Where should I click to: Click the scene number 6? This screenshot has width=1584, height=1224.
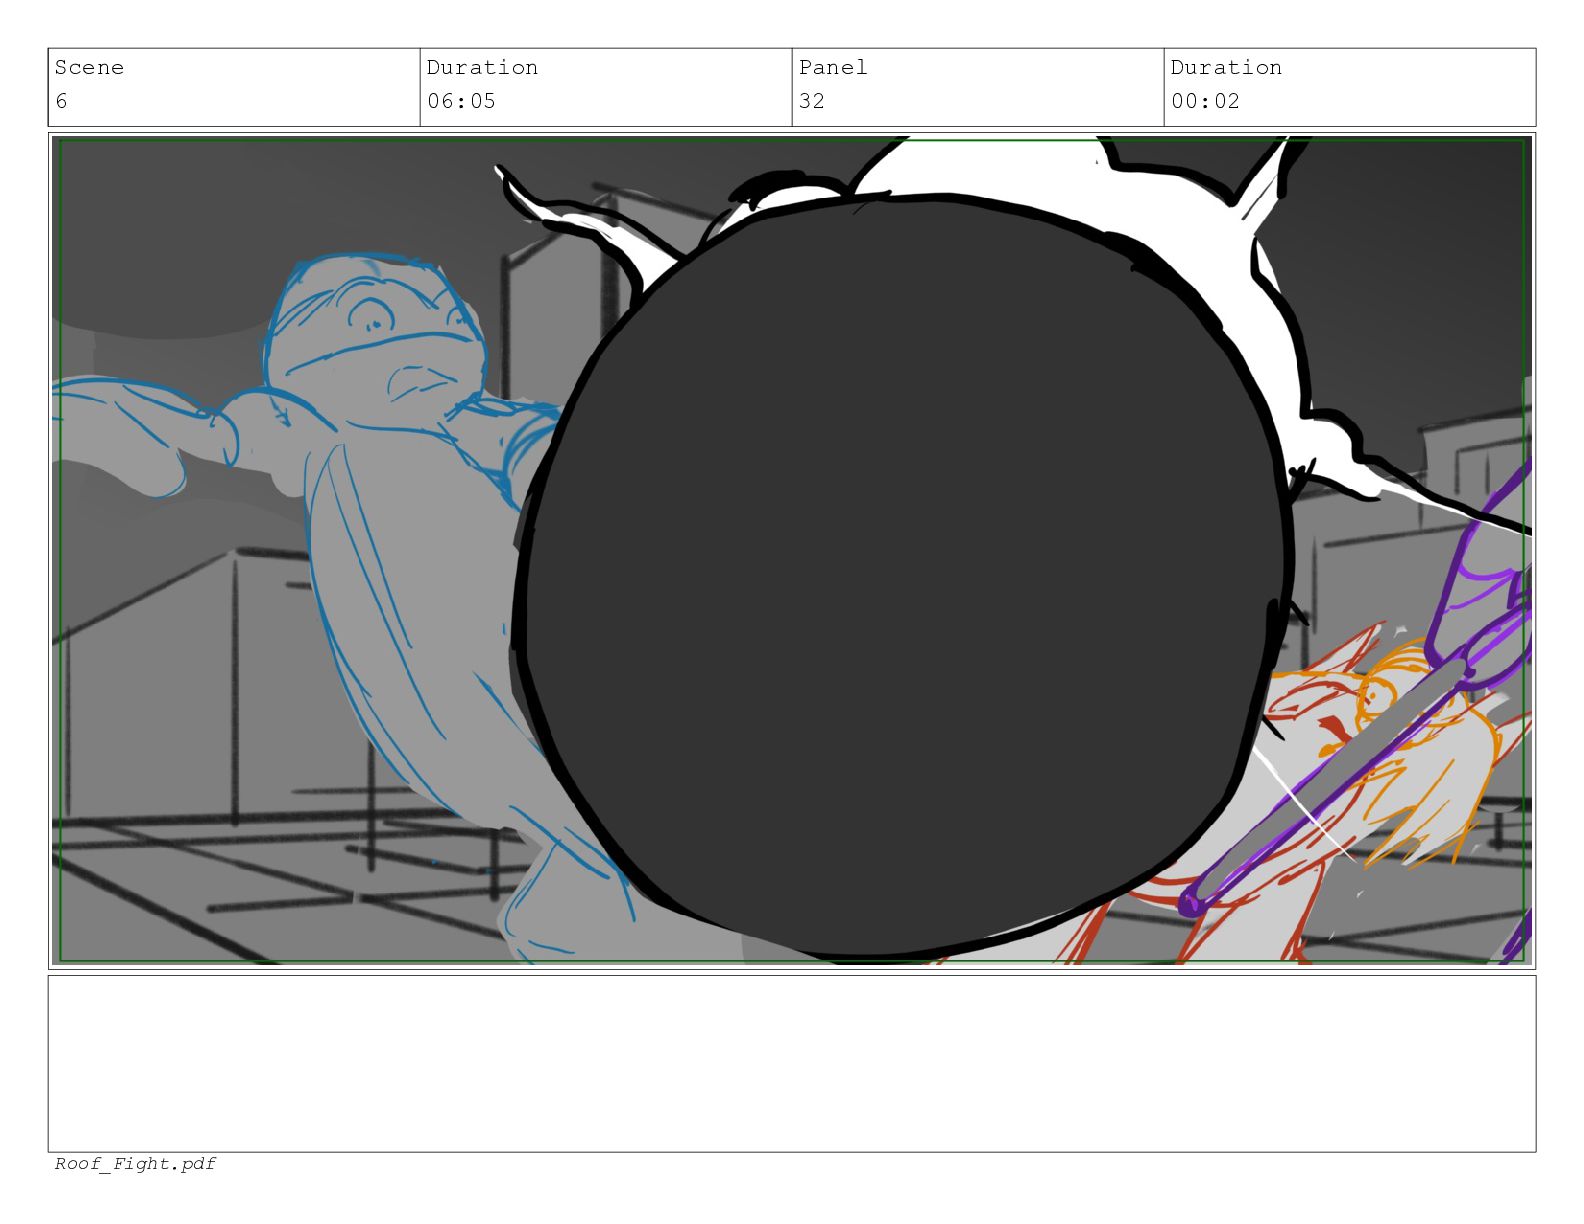[x=61, y=101]
